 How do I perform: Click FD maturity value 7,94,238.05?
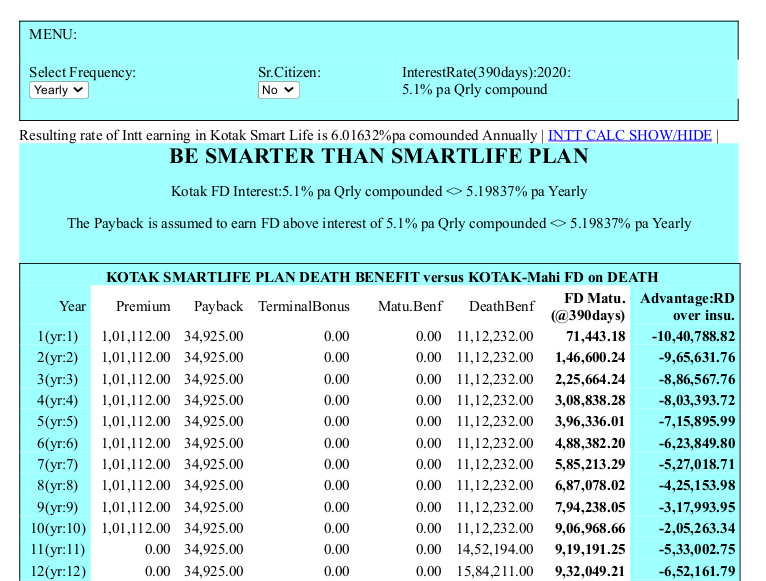pos(590,508)
